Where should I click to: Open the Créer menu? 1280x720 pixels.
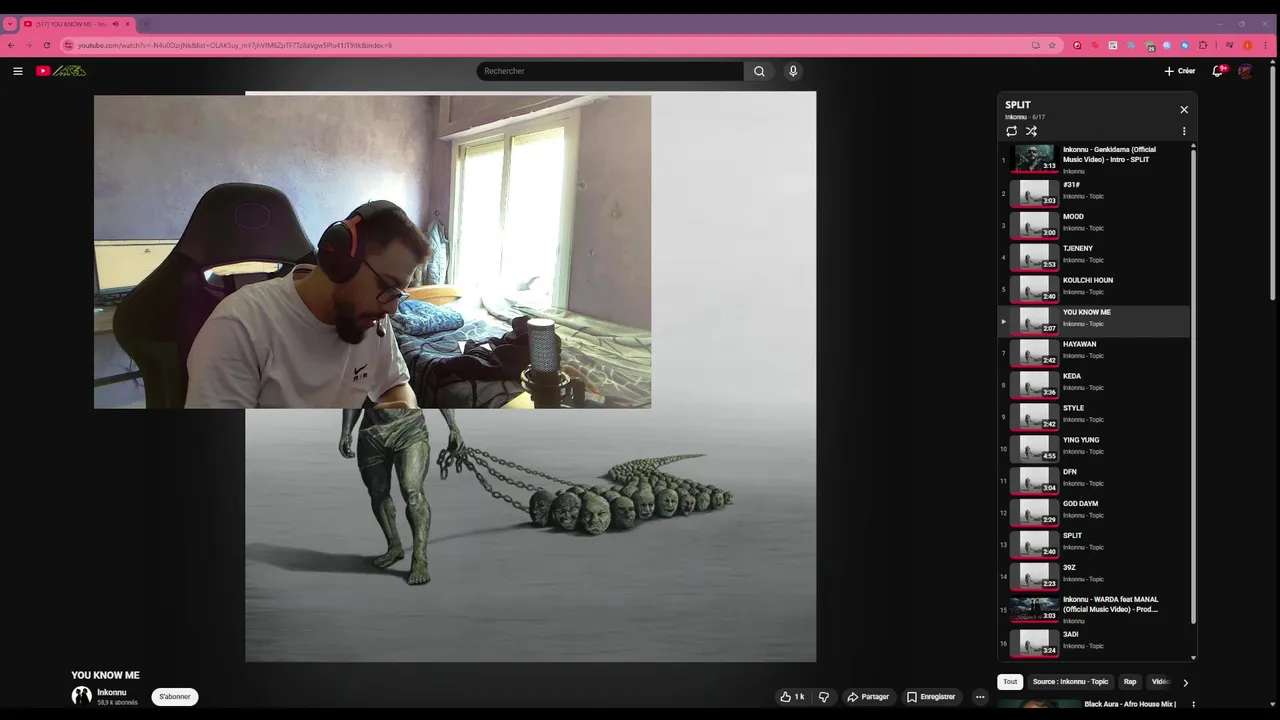pyautogui.click(x=1180, y=71)
